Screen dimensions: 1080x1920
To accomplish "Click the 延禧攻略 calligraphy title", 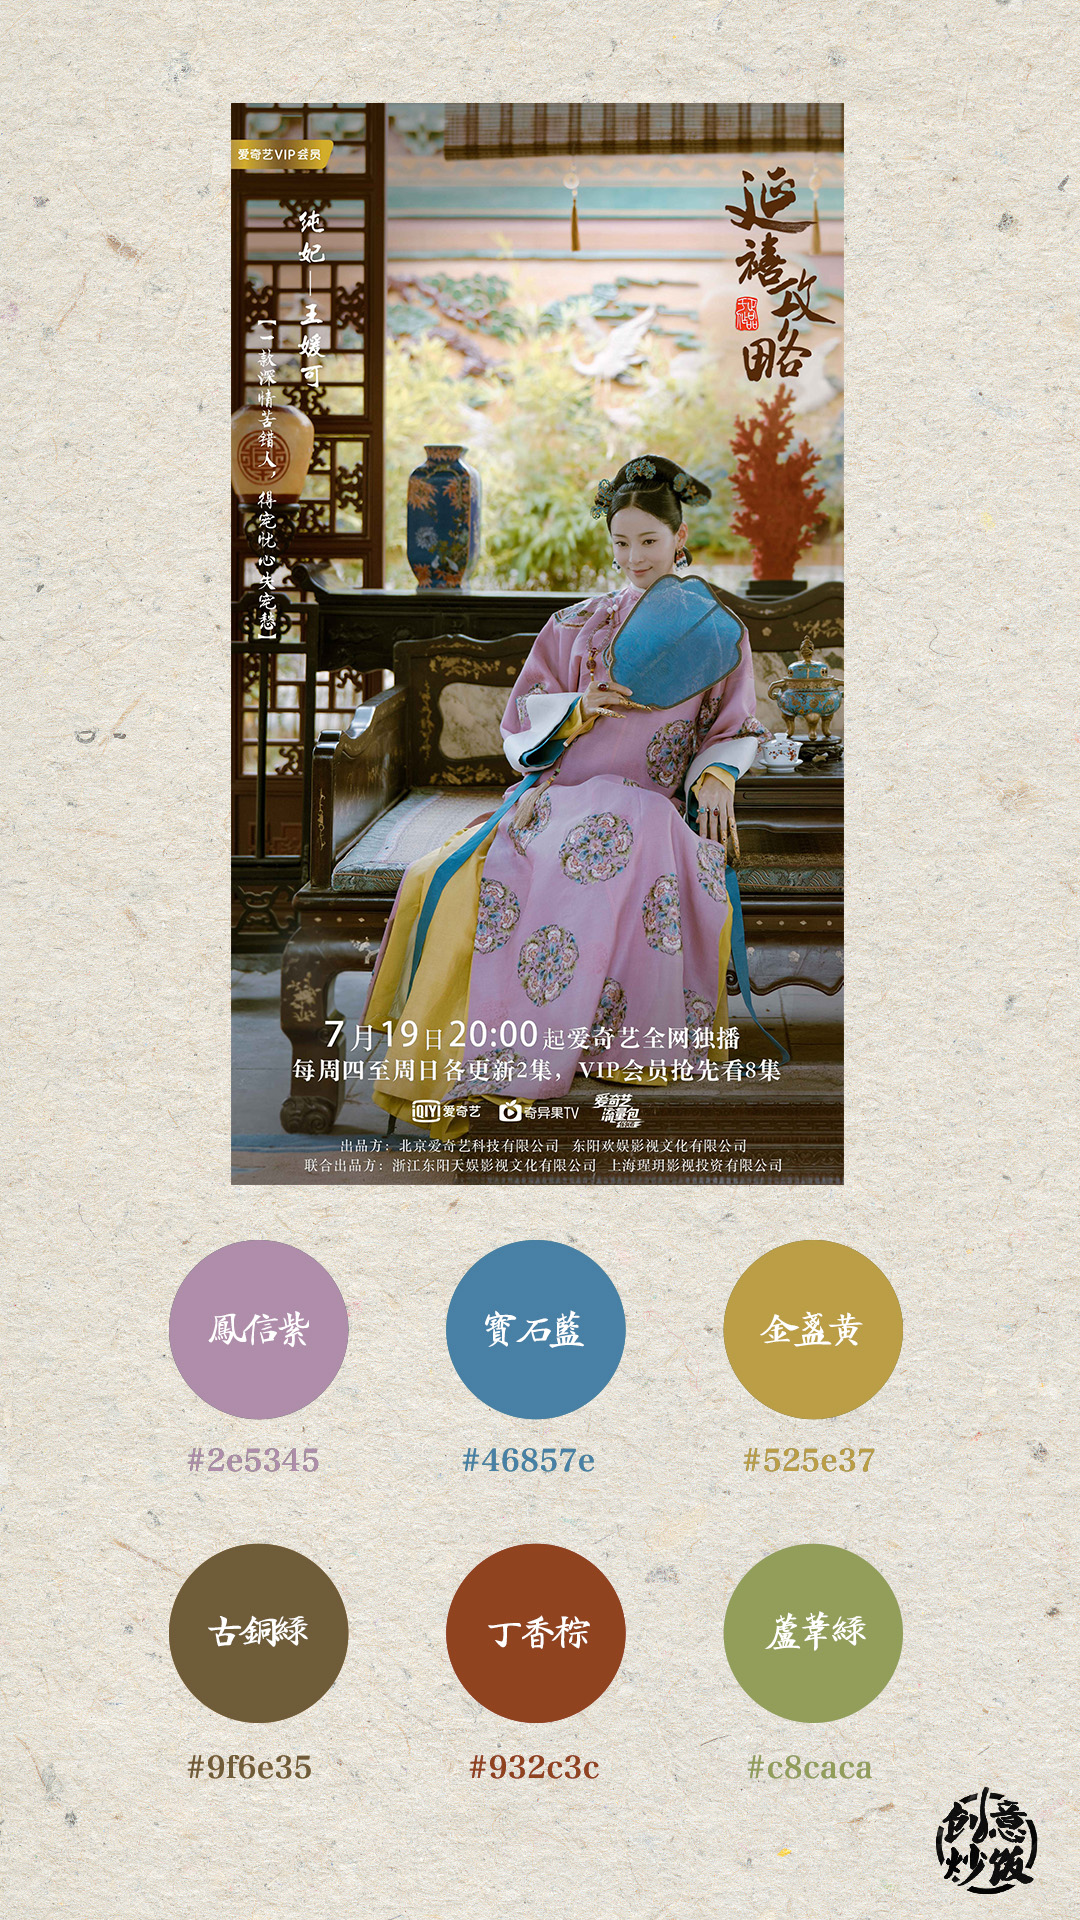I will coord(781,277).
